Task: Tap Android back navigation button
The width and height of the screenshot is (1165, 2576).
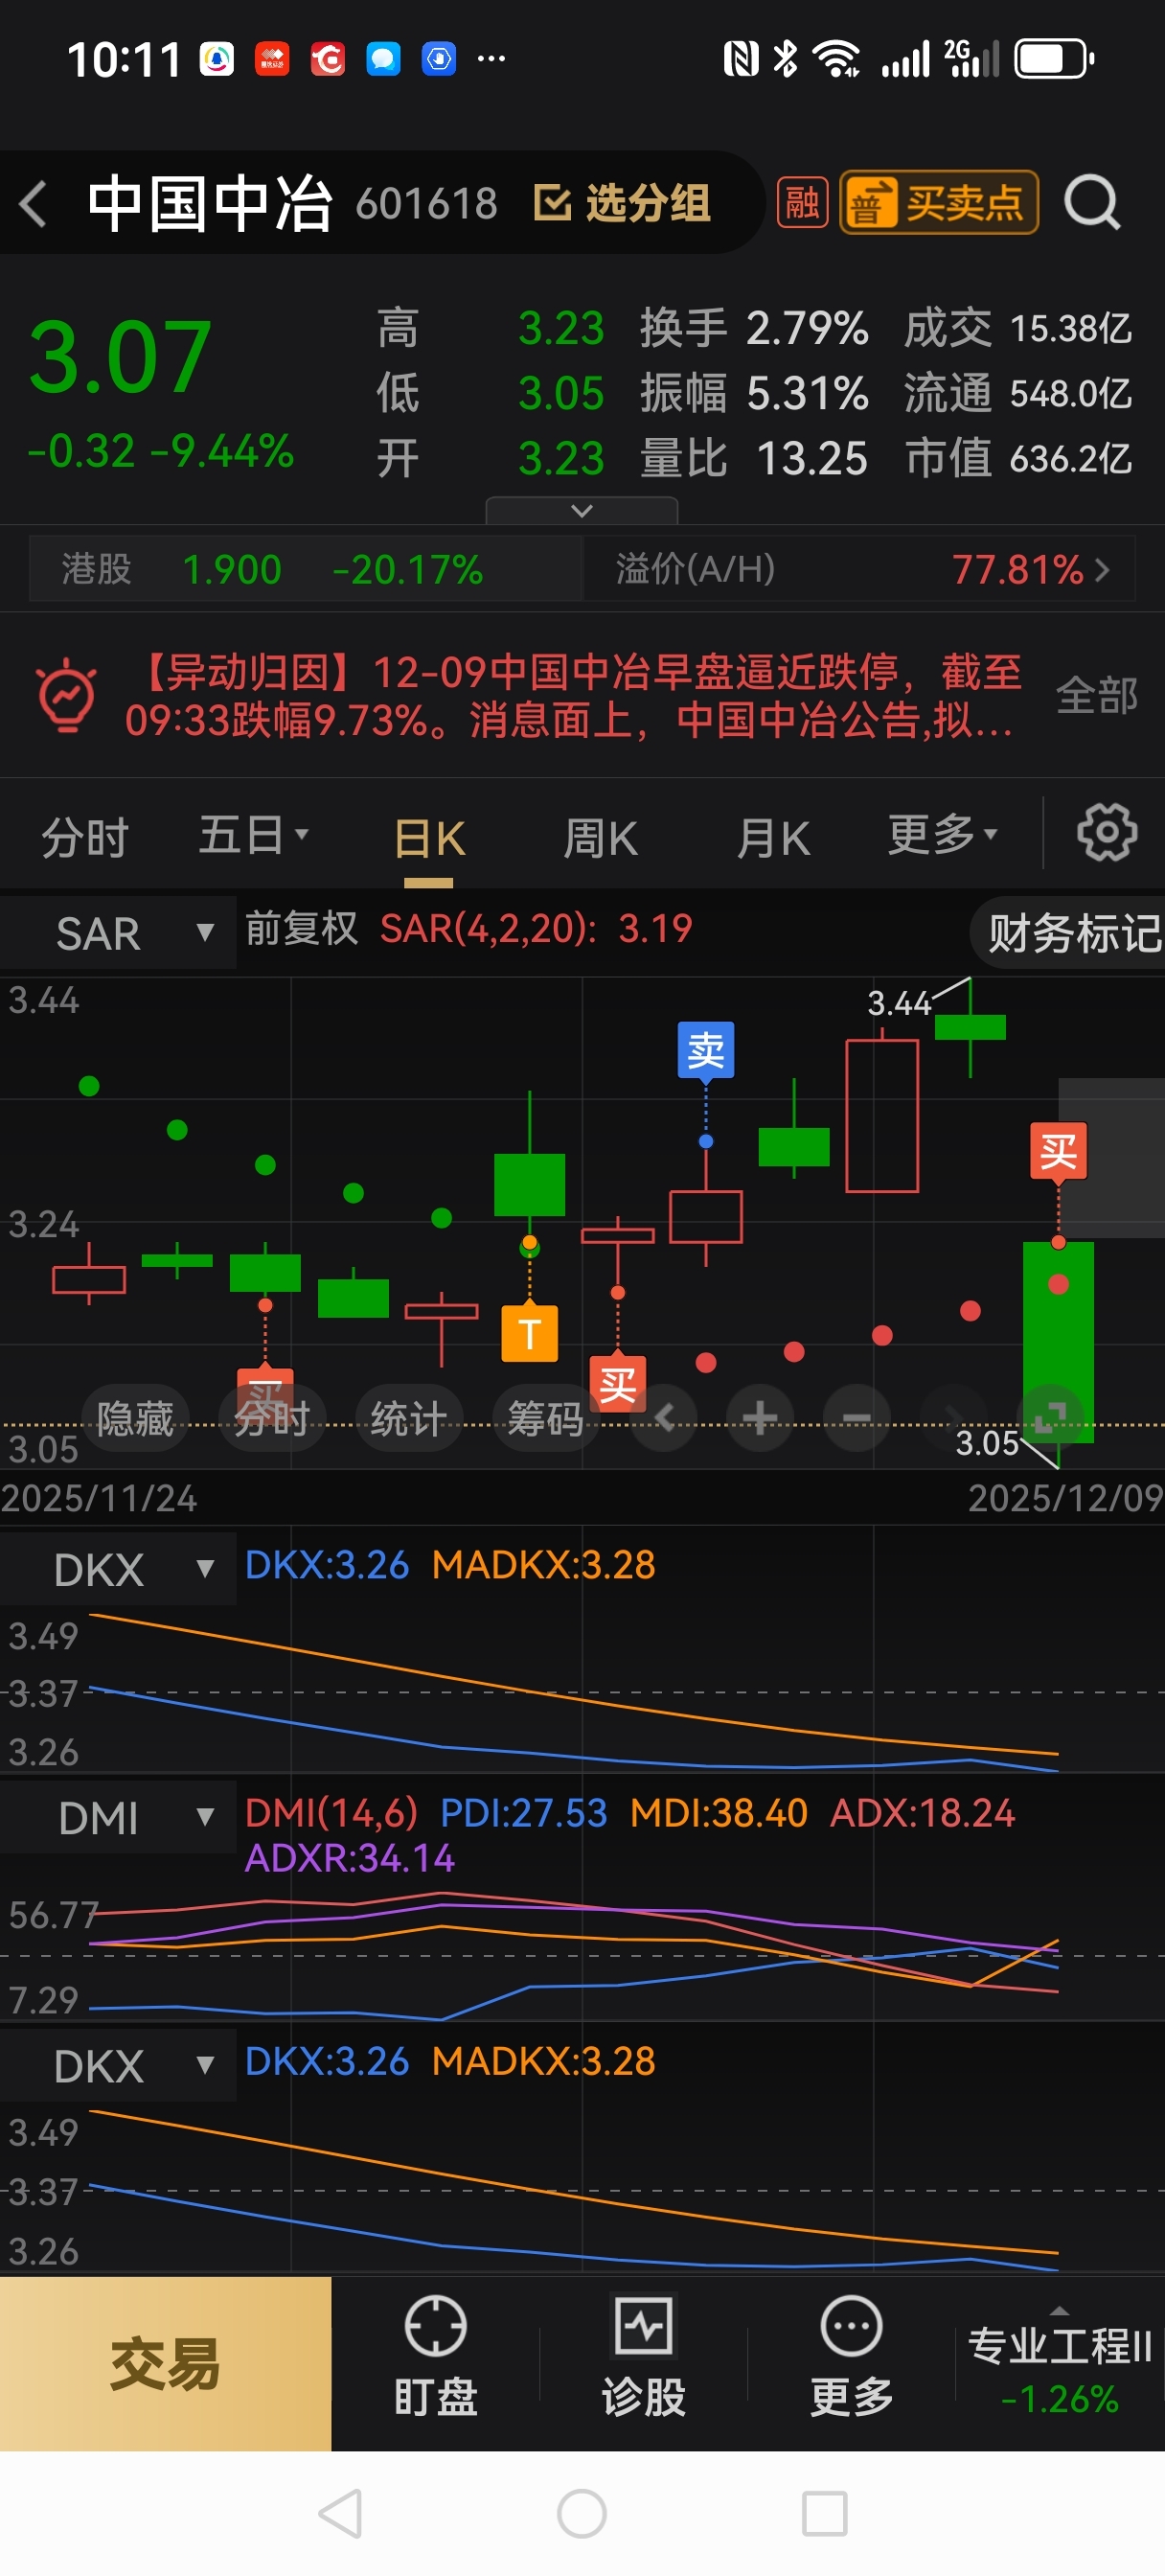Action: [x=341, y=2514]
